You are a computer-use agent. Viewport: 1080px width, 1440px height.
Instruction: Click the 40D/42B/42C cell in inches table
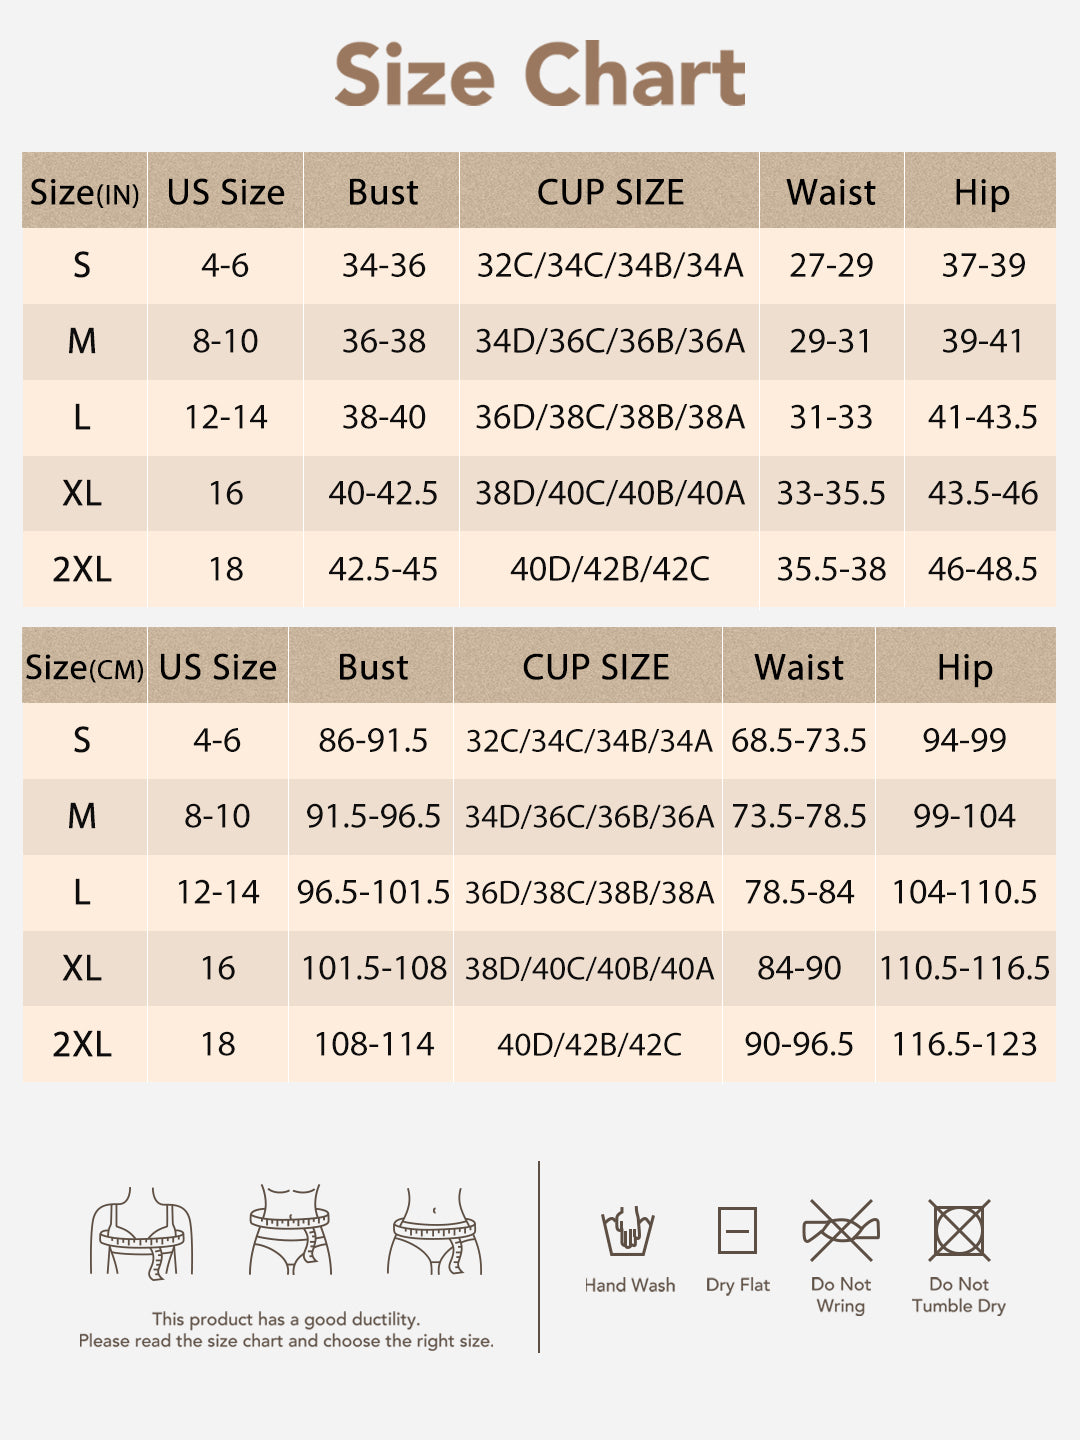pyautogui.click(x=609, y=570)
